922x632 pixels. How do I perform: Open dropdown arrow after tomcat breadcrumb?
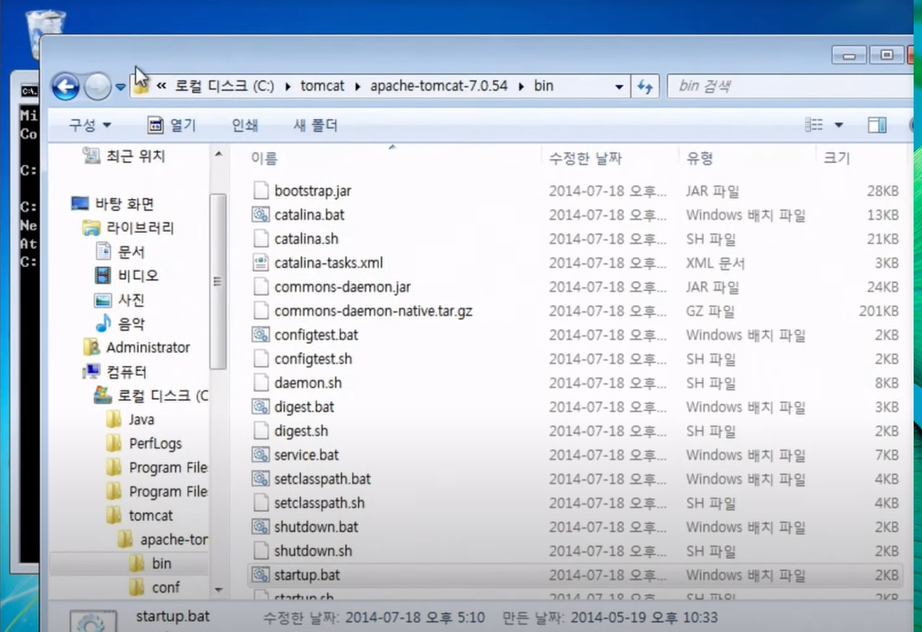(357, 86)
